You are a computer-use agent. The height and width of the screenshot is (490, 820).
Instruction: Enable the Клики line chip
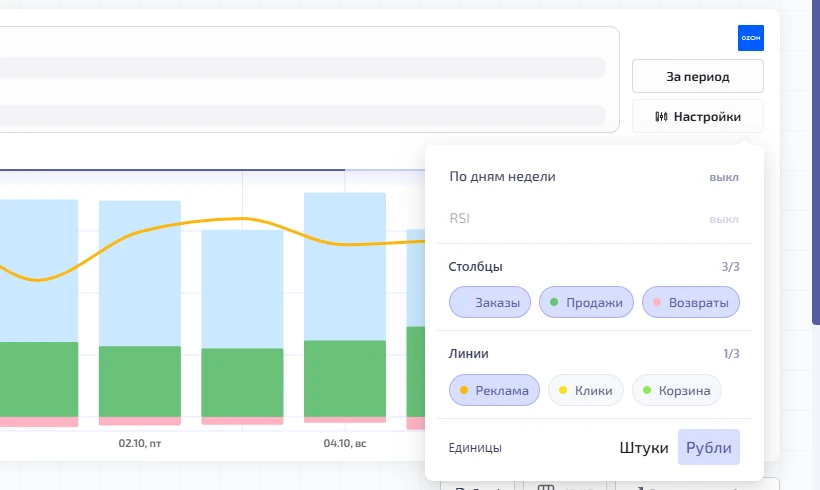[586, 390]
